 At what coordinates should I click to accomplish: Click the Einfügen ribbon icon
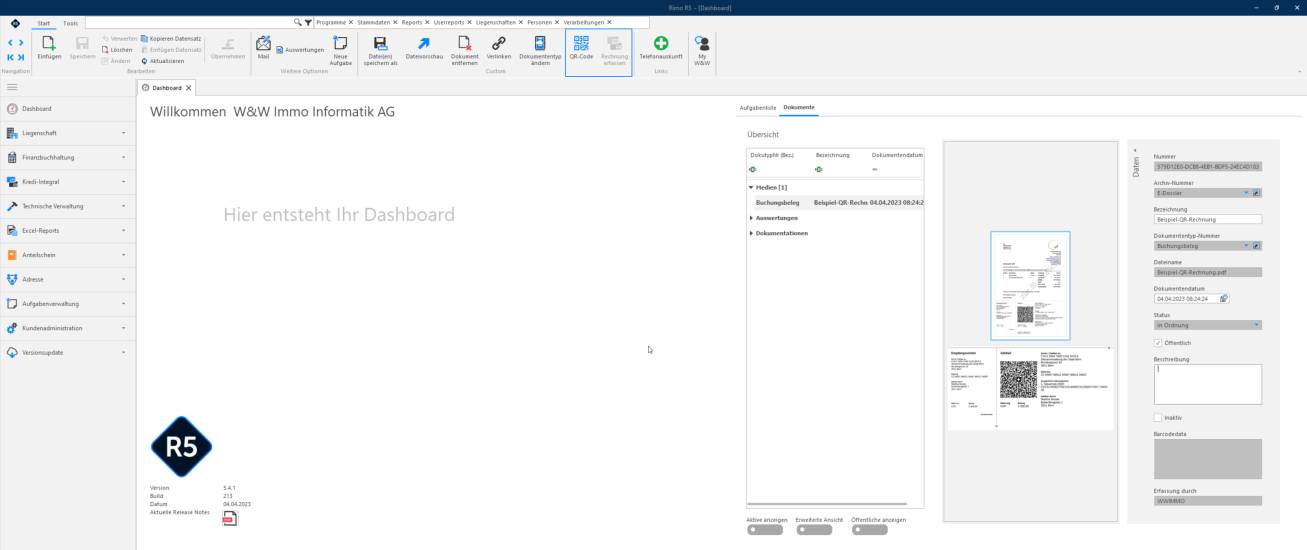point(49,43)
